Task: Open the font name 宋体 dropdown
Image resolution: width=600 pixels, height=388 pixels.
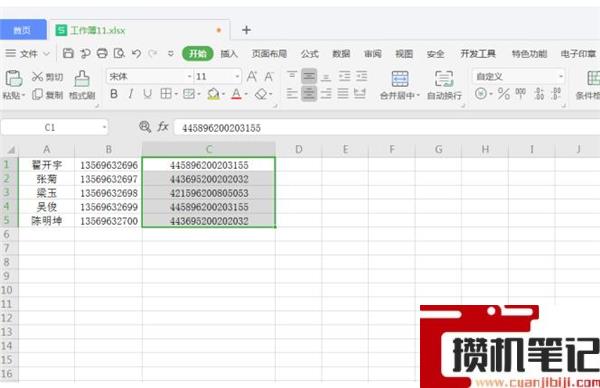Action: click(189, 77)
